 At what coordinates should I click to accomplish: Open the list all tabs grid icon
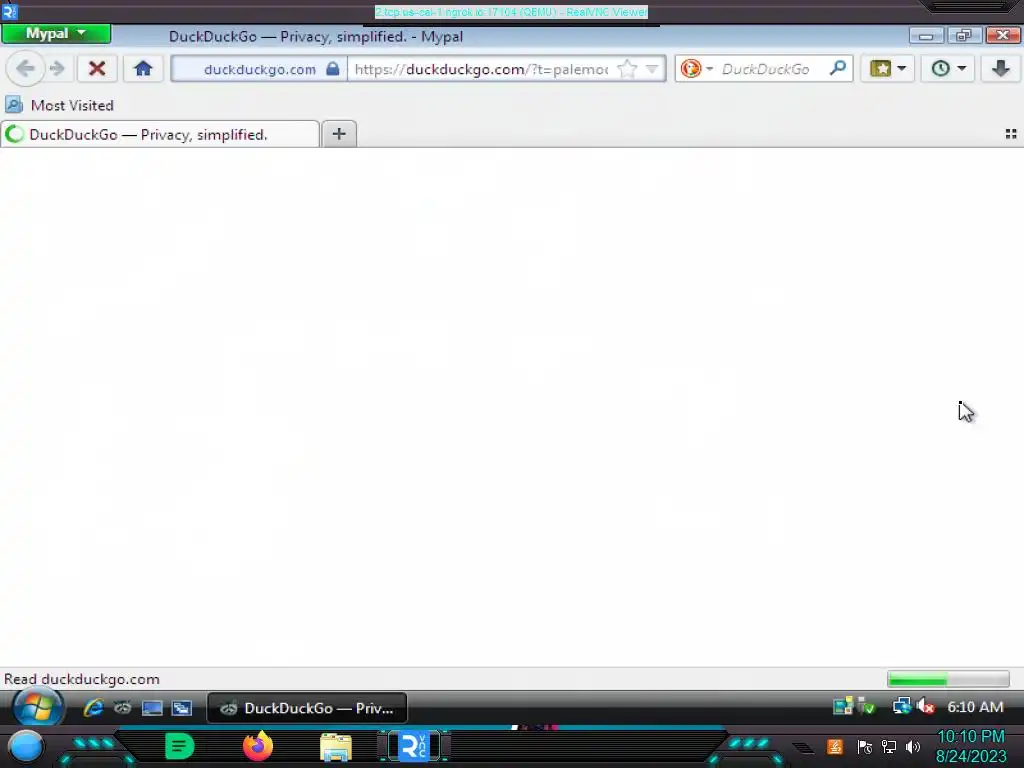(1011, 134)
